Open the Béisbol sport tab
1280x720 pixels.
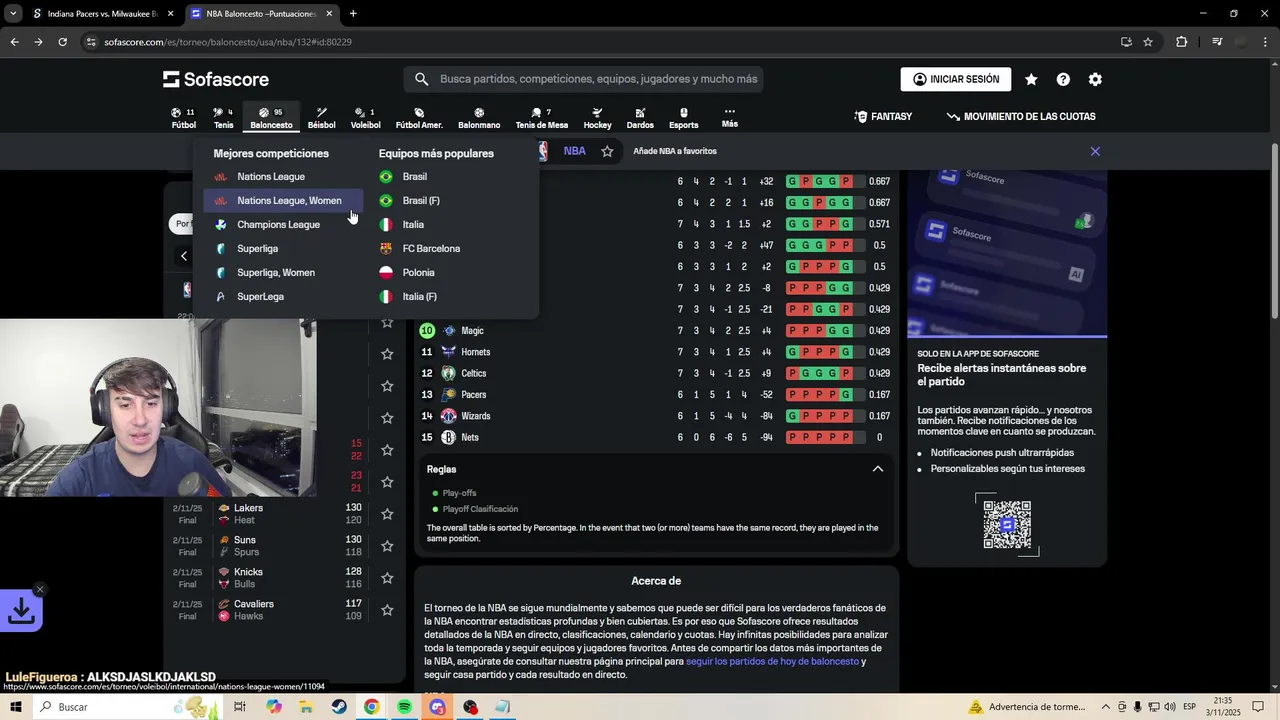[x=321, y=118]
